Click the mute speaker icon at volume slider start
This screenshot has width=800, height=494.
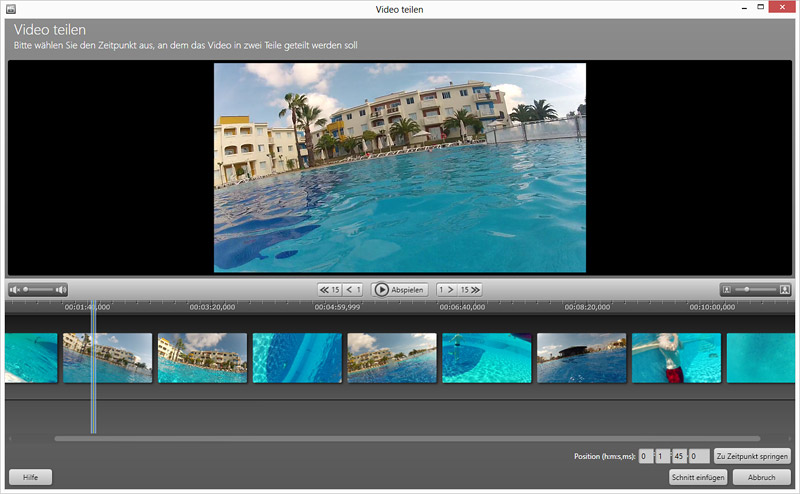pos(15,290)
